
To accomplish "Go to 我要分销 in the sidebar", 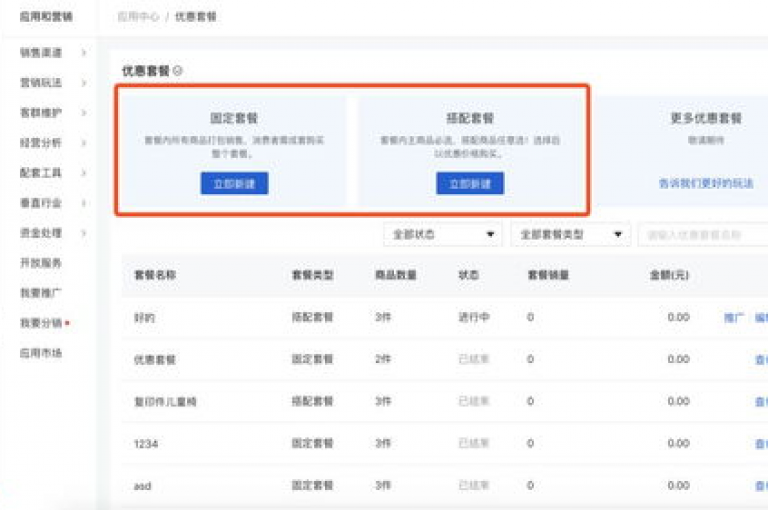I will coord(41,323).
